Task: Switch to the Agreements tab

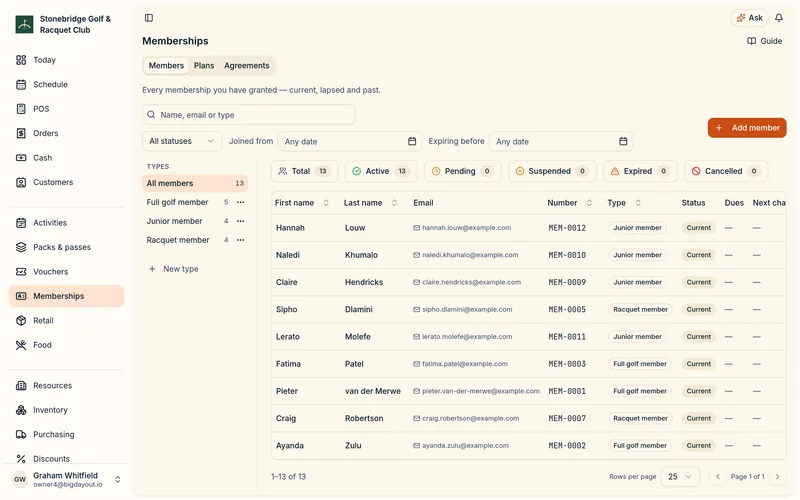Action: 246,66
